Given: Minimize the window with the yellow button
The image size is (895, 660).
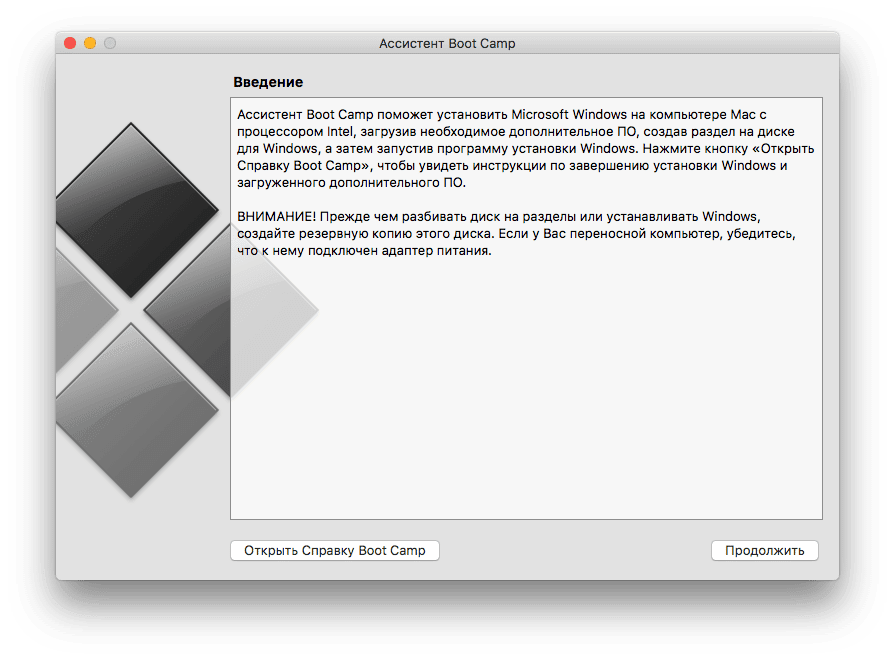Looking at the screenshot, I should 90,43.
